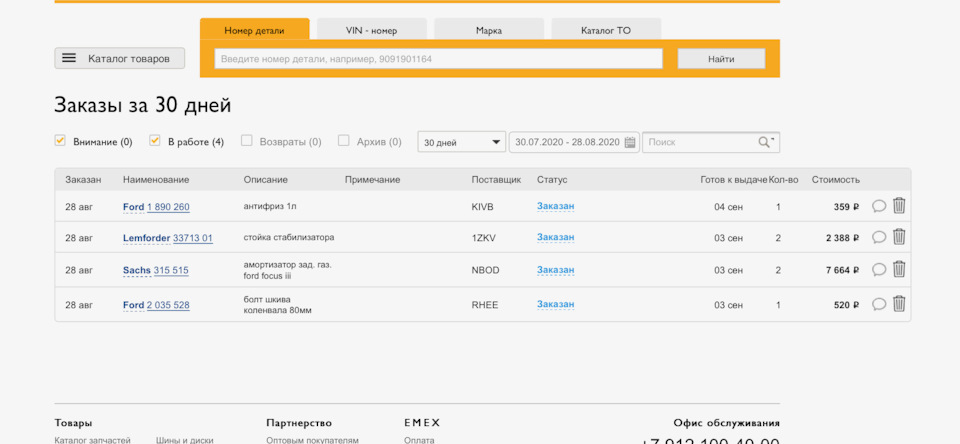Enable the Архив (0) filter
Image resolution: width=960 pixels, height=444 pixels.
click(x=344, y=141)
